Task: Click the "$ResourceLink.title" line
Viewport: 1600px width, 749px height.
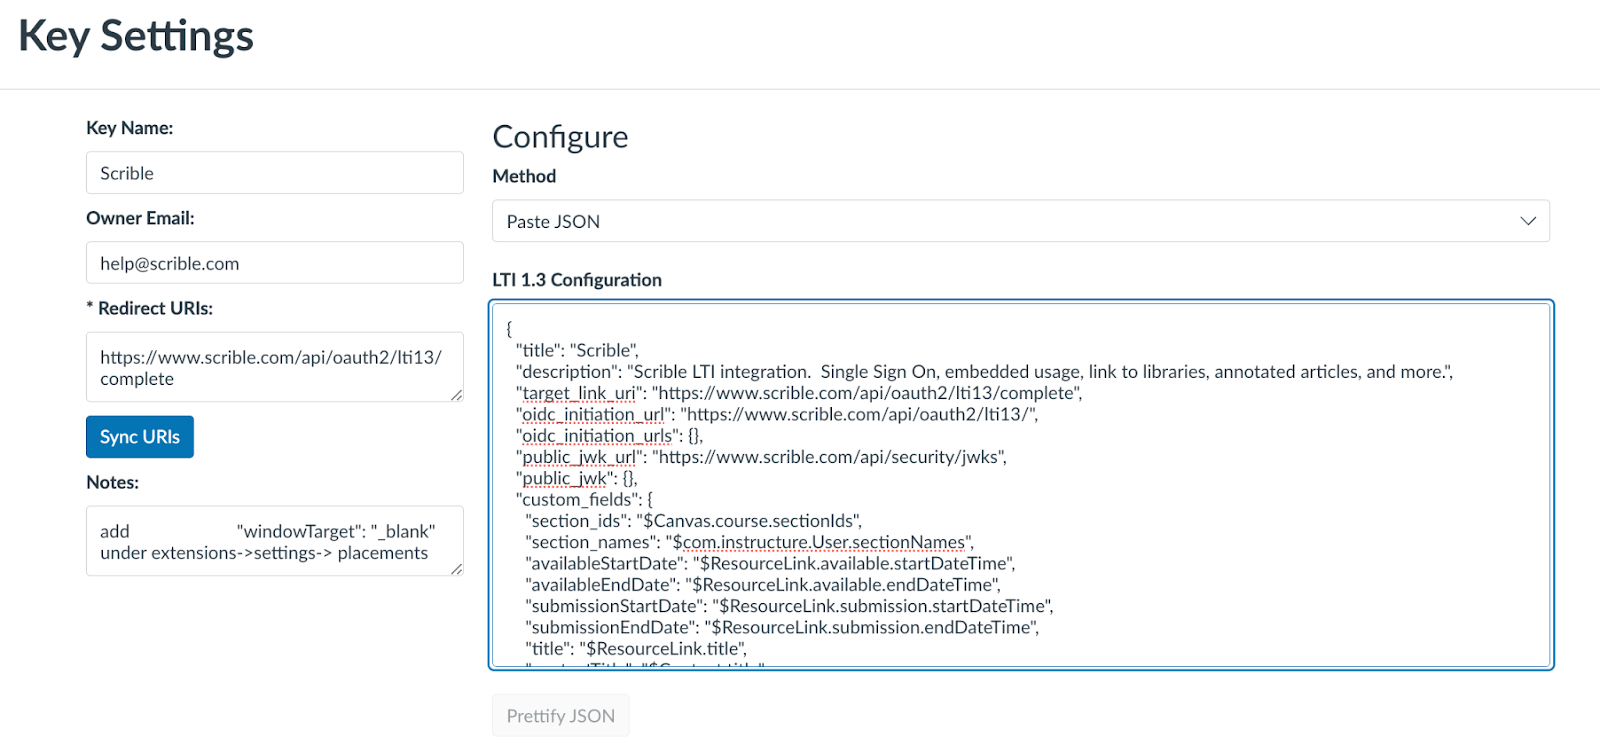Action: click(636, 649)
